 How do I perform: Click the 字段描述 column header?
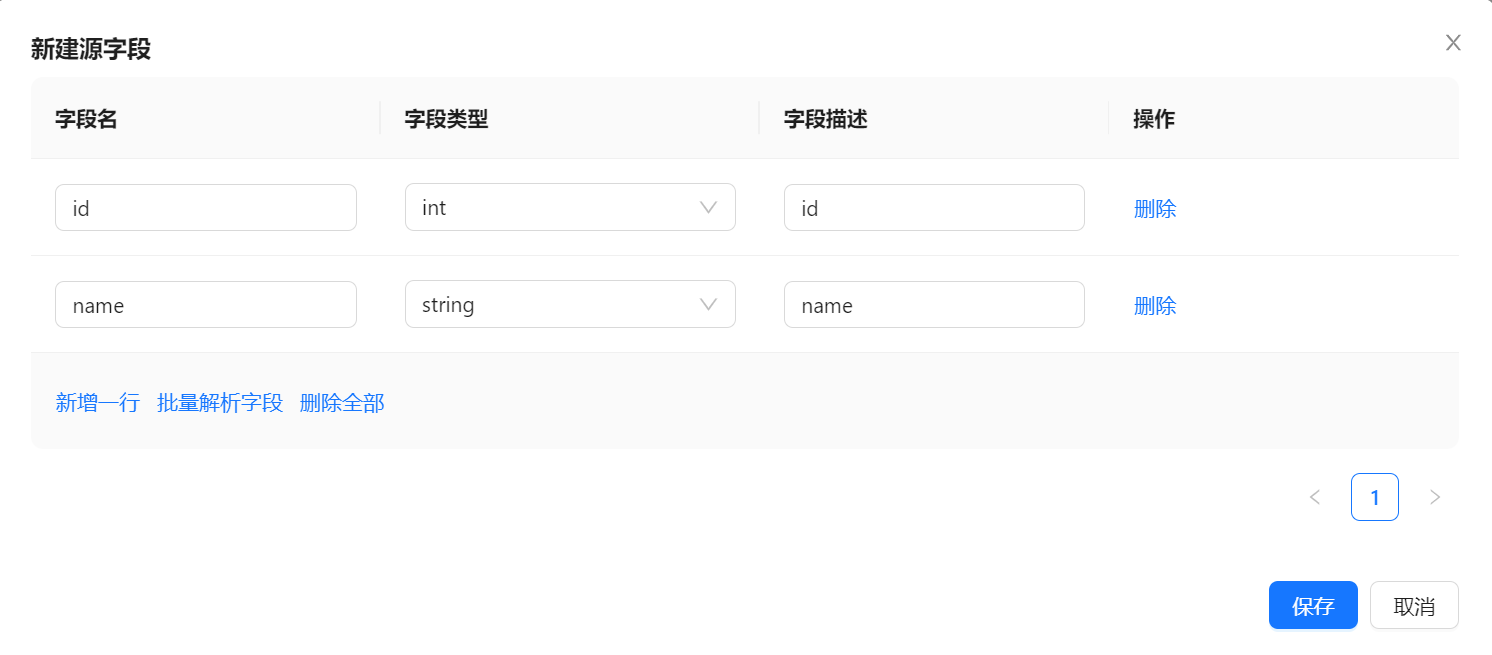point(825,119)
